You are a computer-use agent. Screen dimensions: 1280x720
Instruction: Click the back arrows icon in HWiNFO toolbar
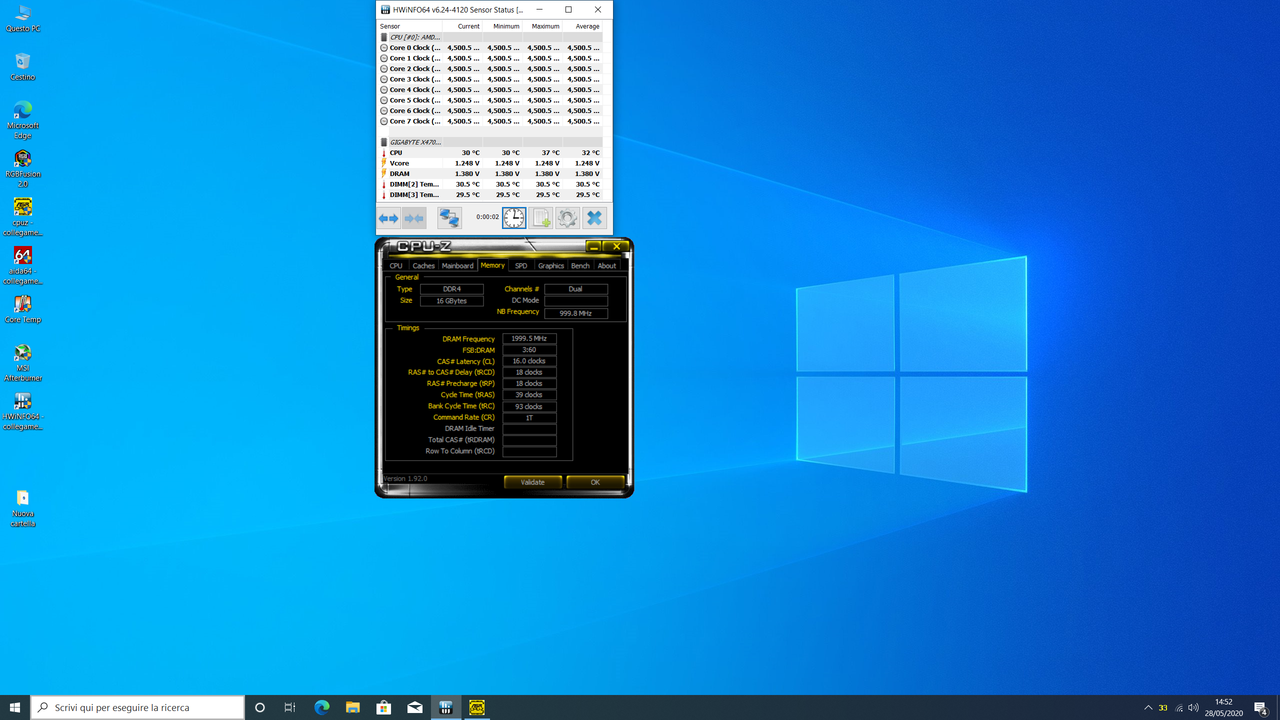388,218
